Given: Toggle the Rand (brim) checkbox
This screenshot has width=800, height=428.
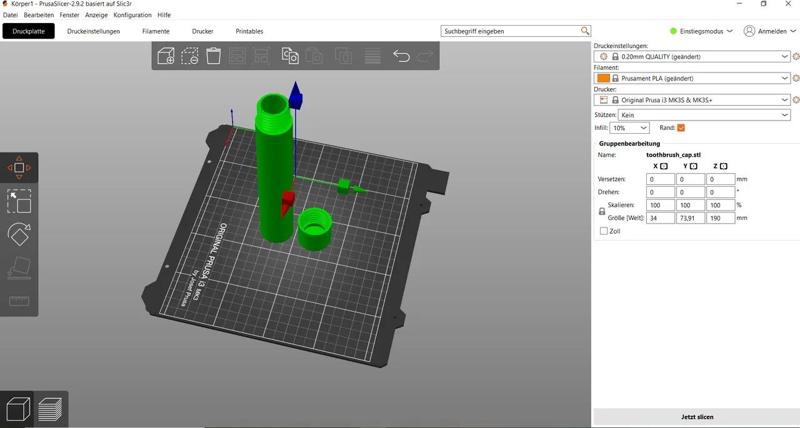Looking at the screenshot, I should (681, 128).
